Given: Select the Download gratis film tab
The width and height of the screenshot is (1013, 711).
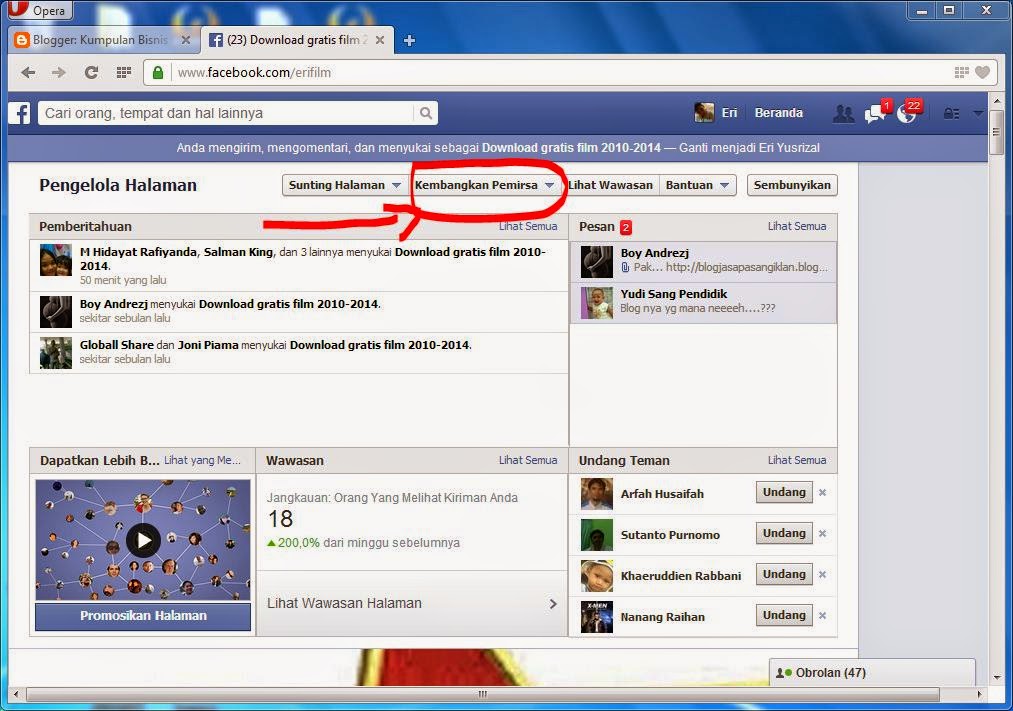Looking at the screenshot, I should [295, 40].
